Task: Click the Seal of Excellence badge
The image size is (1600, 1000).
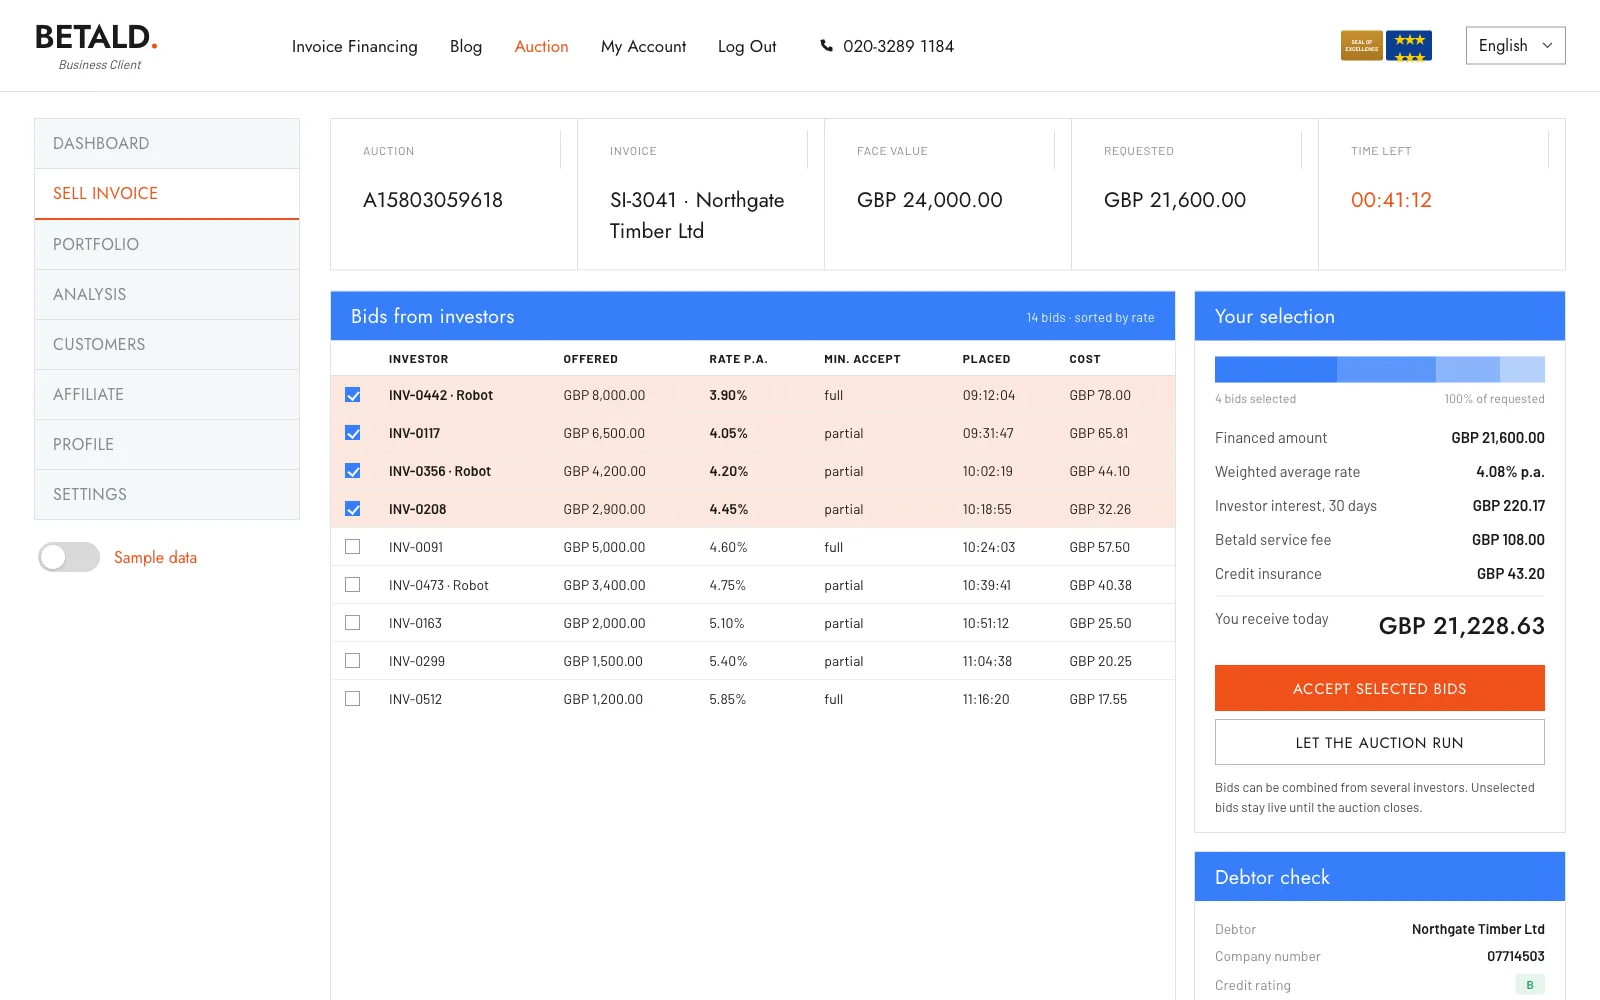Action: [x=1361, y=46]
